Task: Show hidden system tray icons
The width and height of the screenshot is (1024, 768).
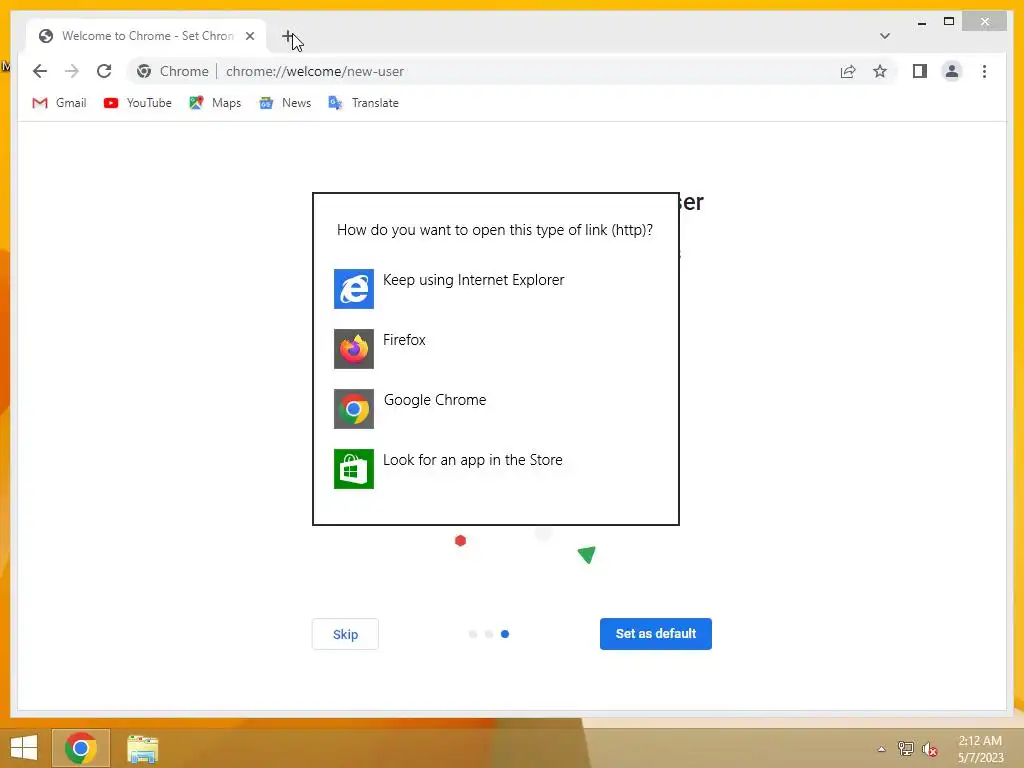Action: pos(881,749)
